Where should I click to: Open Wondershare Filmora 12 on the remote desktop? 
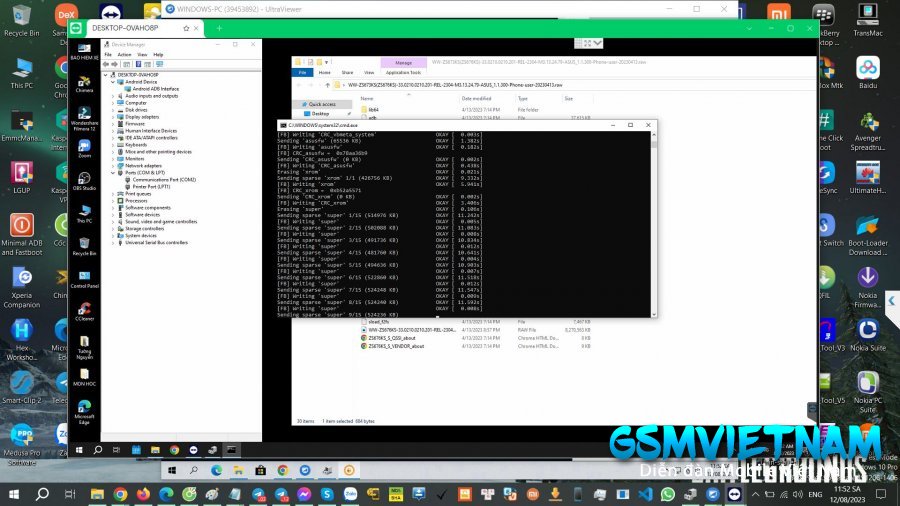tap(84, 119)
